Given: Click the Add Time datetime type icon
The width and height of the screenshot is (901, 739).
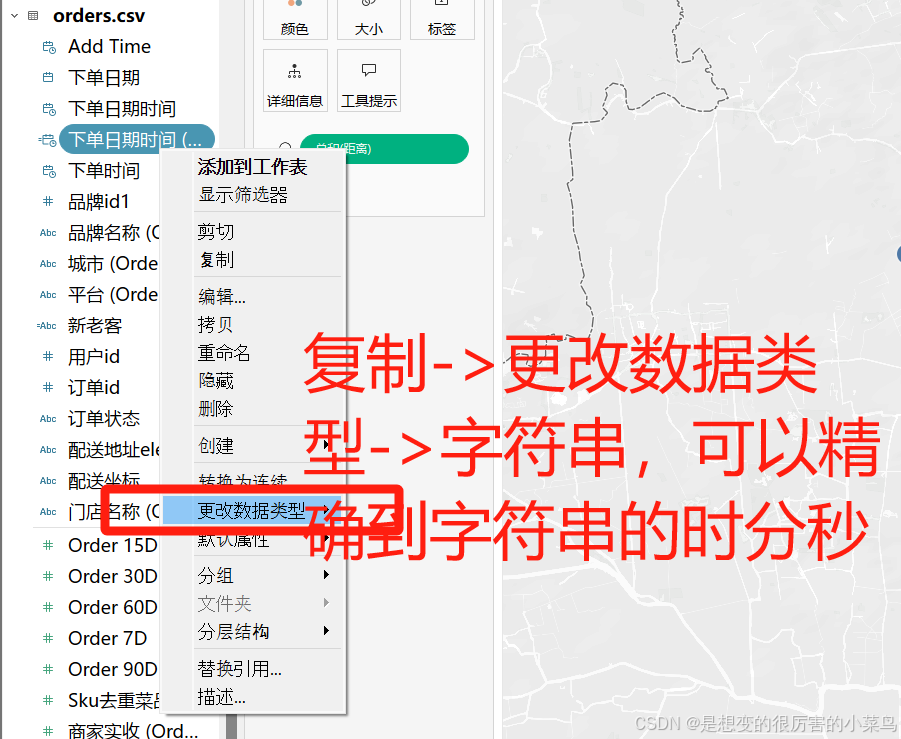Looking at the screenshot, I should [x=49, y=47].
